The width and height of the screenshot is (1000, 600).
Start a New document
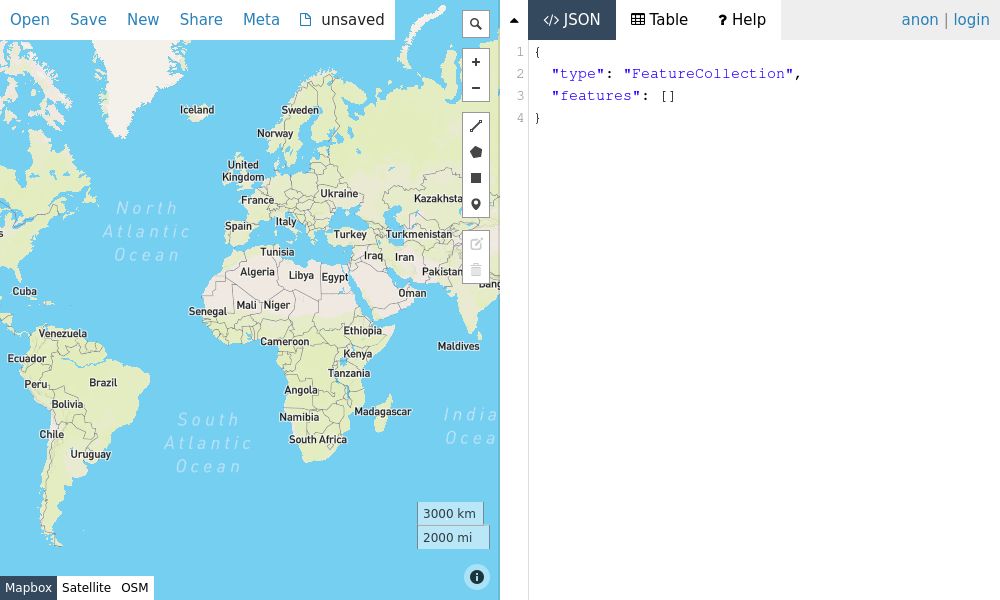(143, 19)
